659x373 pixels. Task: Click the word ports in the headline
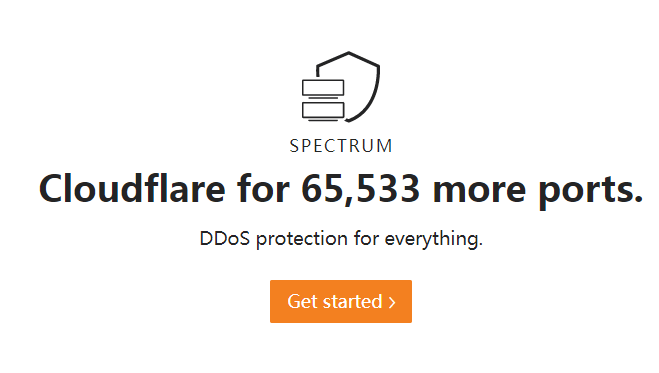tap(591, 192)
